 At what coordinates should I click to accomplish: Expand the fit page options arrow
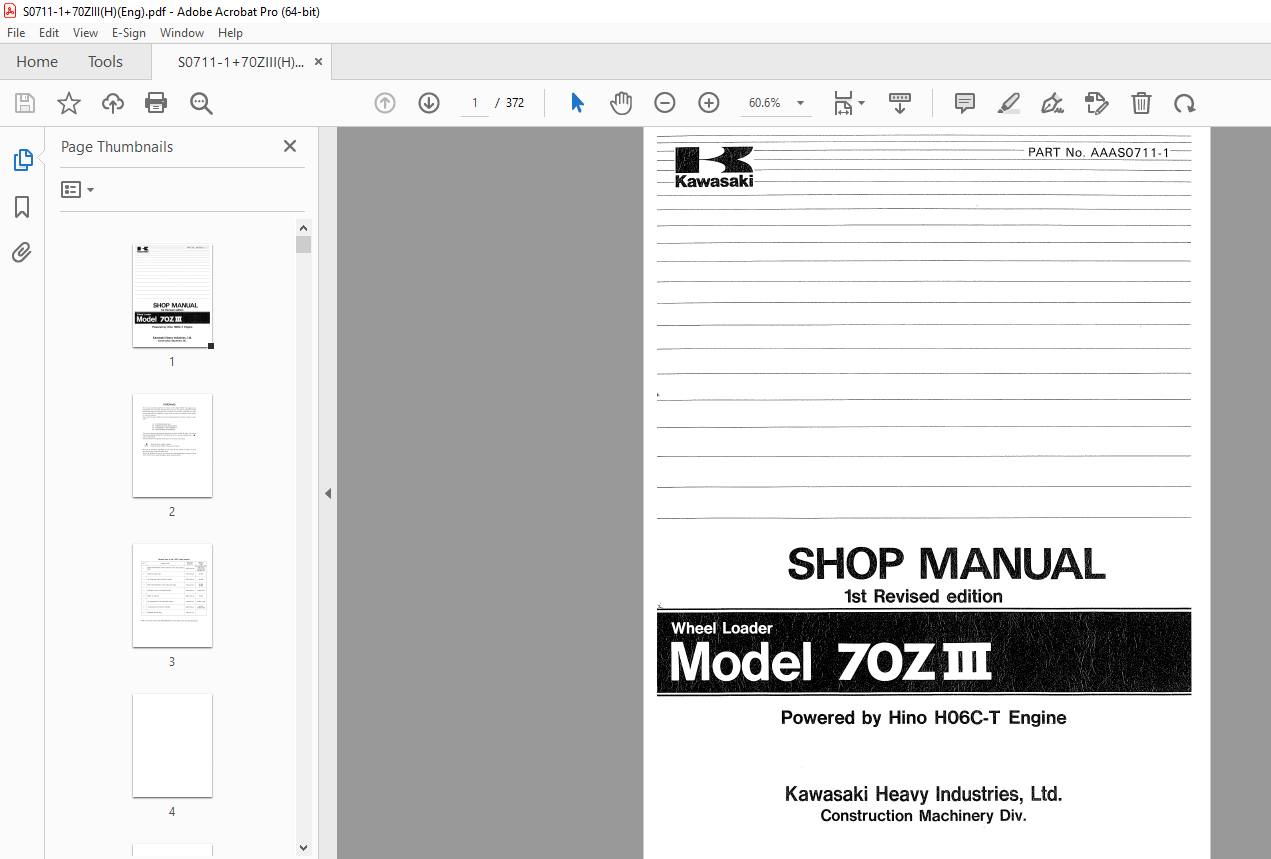pyautogui.click(x=862, y=103)
